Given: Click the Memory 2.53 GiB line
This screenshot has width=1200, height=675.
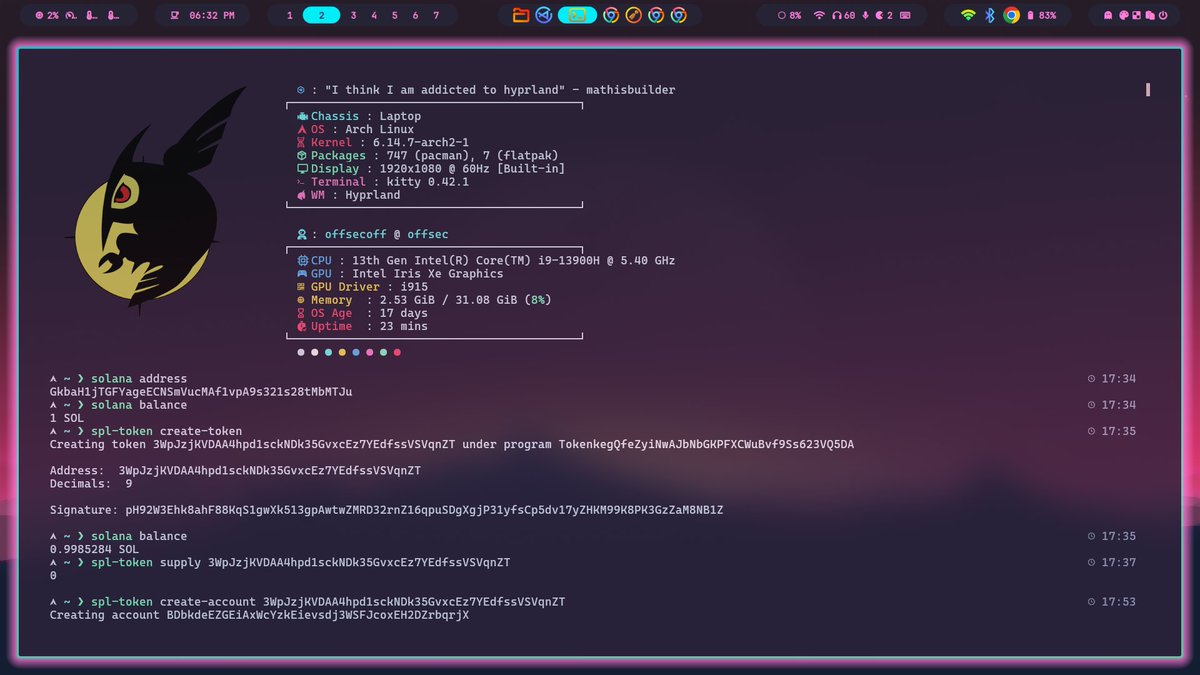Looking at the screenshot, I should (424, 300).
